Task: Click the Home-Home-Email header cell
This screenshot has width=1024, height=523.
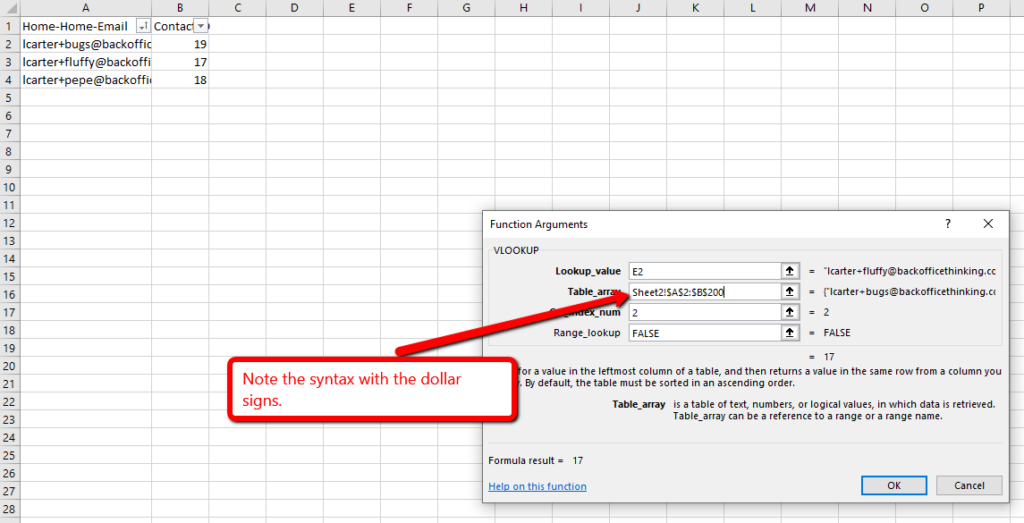Action: click(86, 26)
